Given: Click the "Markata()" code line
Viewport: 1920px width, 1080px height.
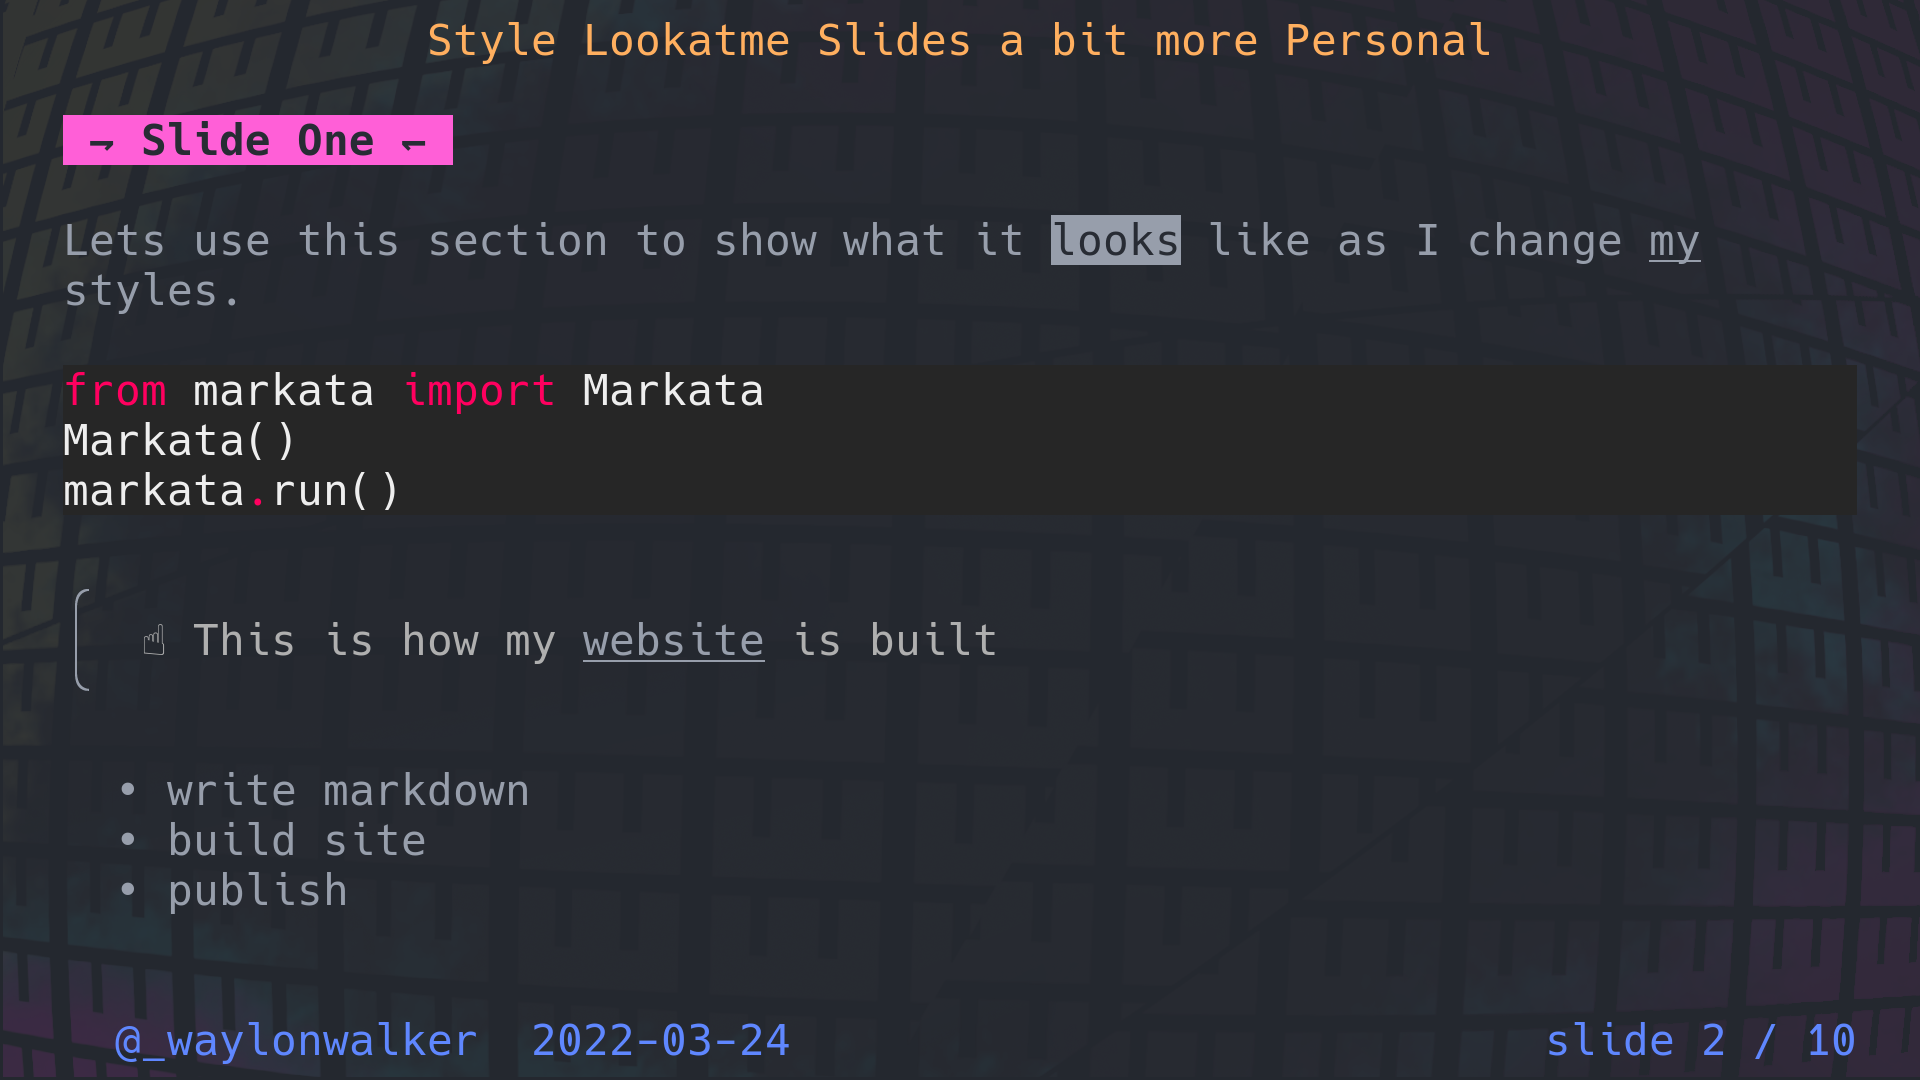Looking at the screenshot, I should pyautogui.click(x=180, y=441).
